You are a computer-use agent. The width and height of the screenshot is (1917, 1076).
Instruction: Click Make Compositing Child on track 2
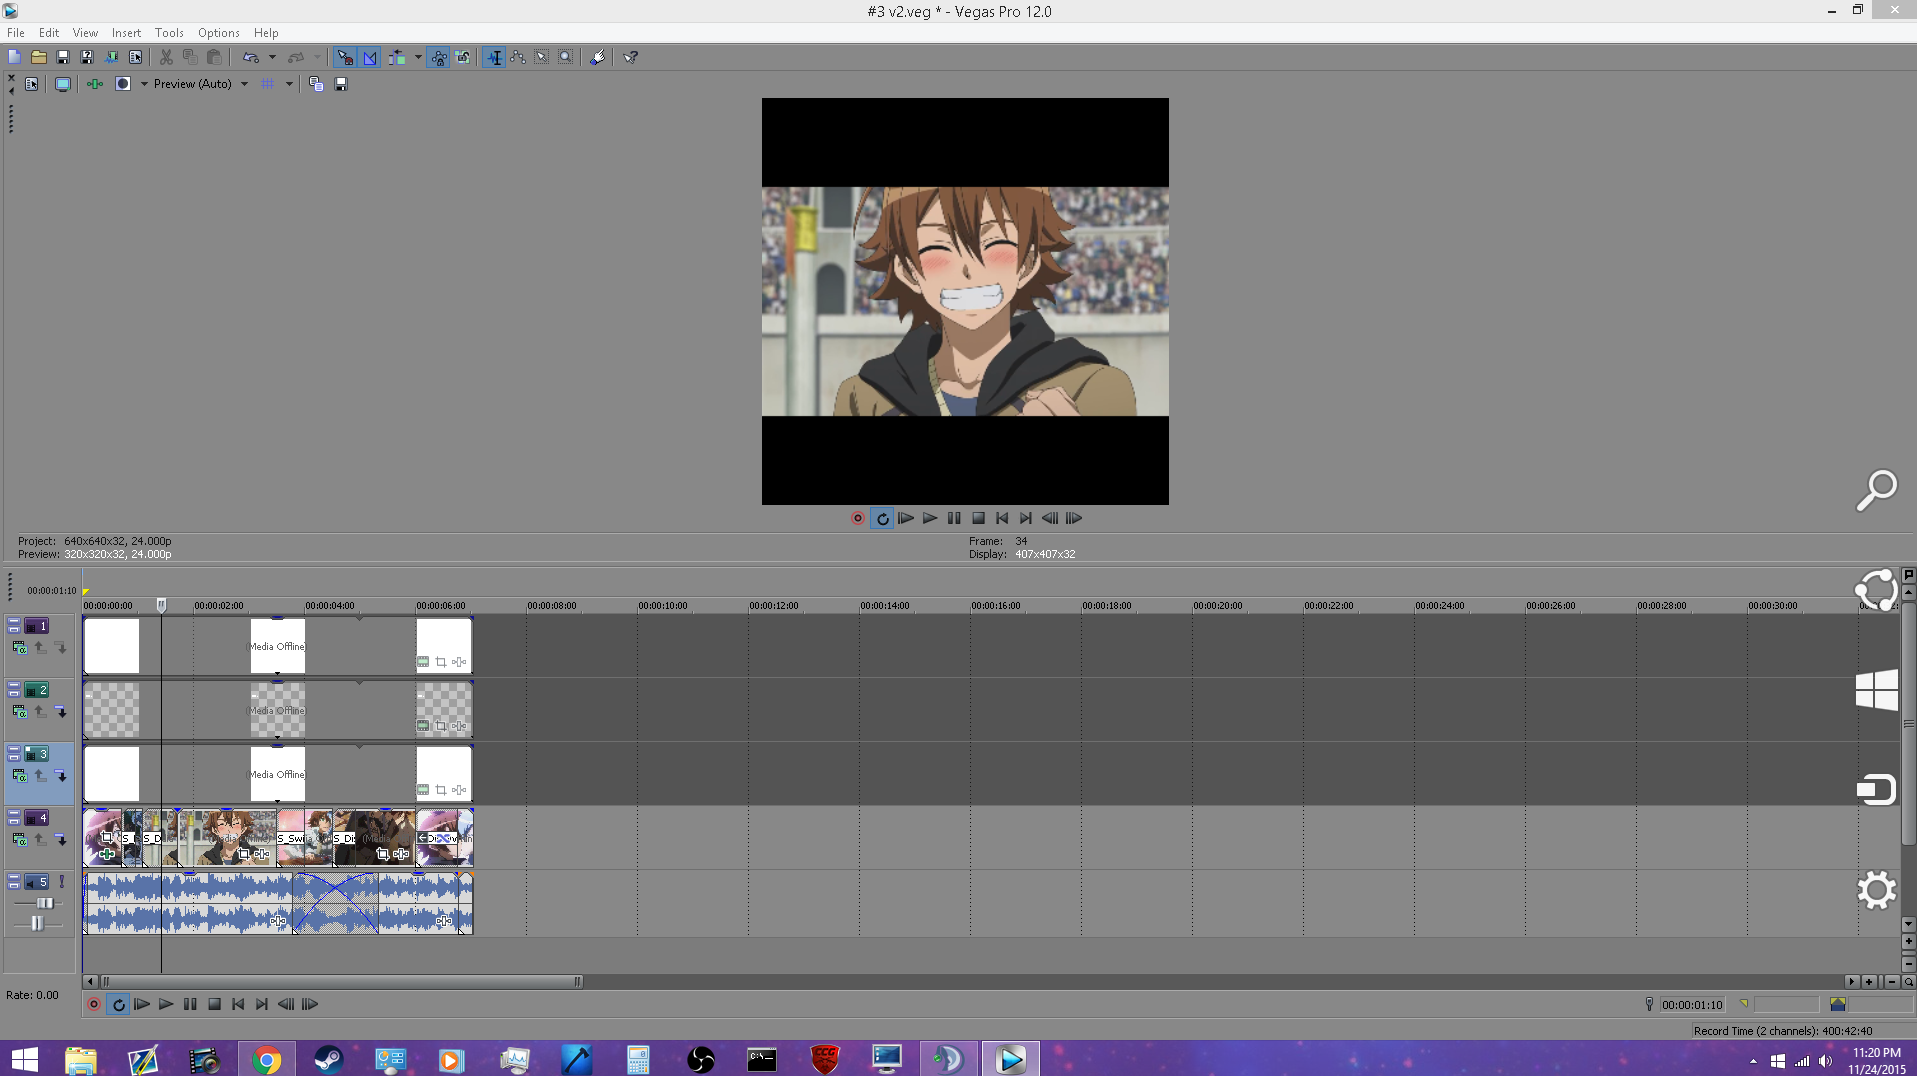tap(61, 712)
